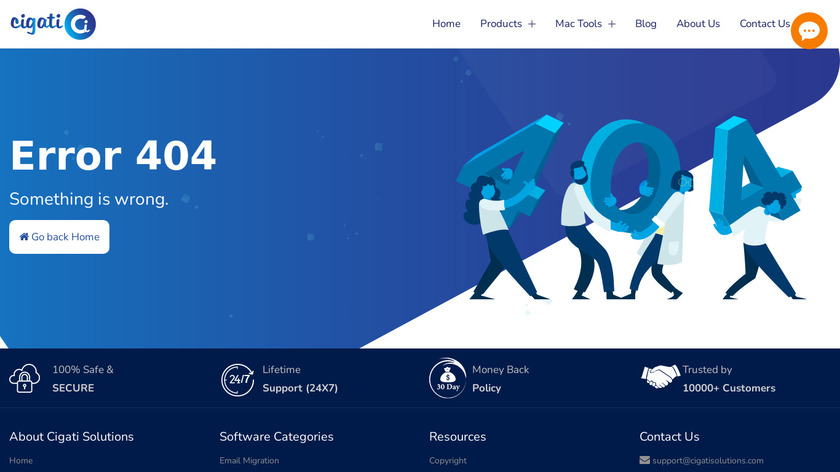Screen dimensions: 840x472
Task: Open the Mac Tools menu item
Action: tap(579, 24)
